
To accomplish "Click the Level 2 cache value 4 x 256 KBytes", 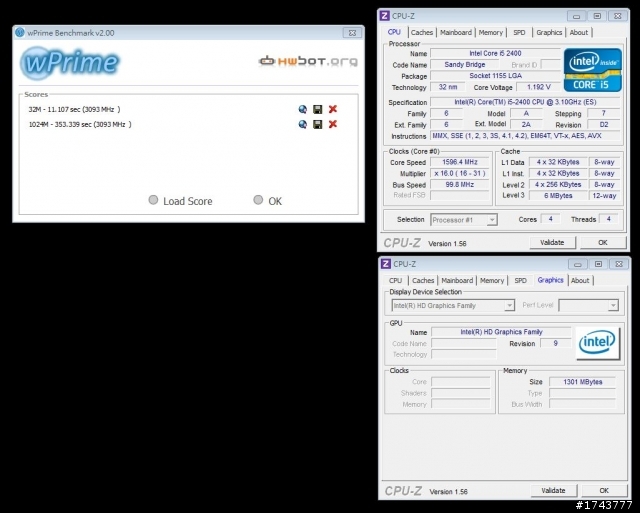I will [558, 184].
